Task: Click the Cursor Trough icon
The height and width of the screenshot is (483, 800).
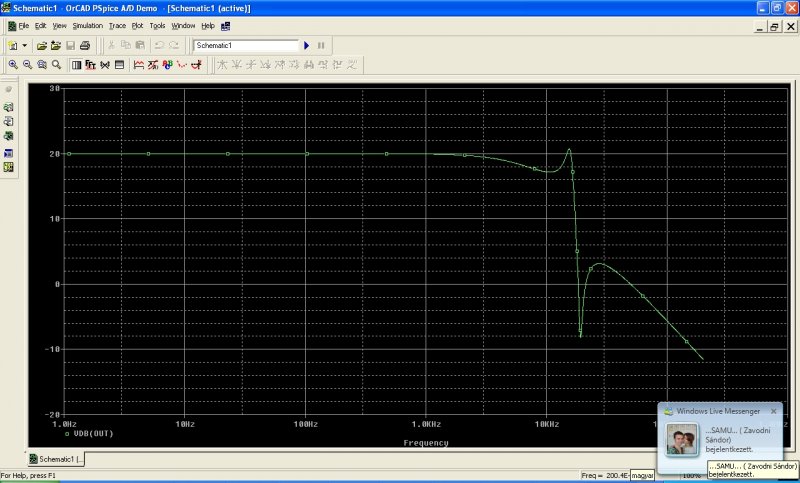Action: (236, 65)
